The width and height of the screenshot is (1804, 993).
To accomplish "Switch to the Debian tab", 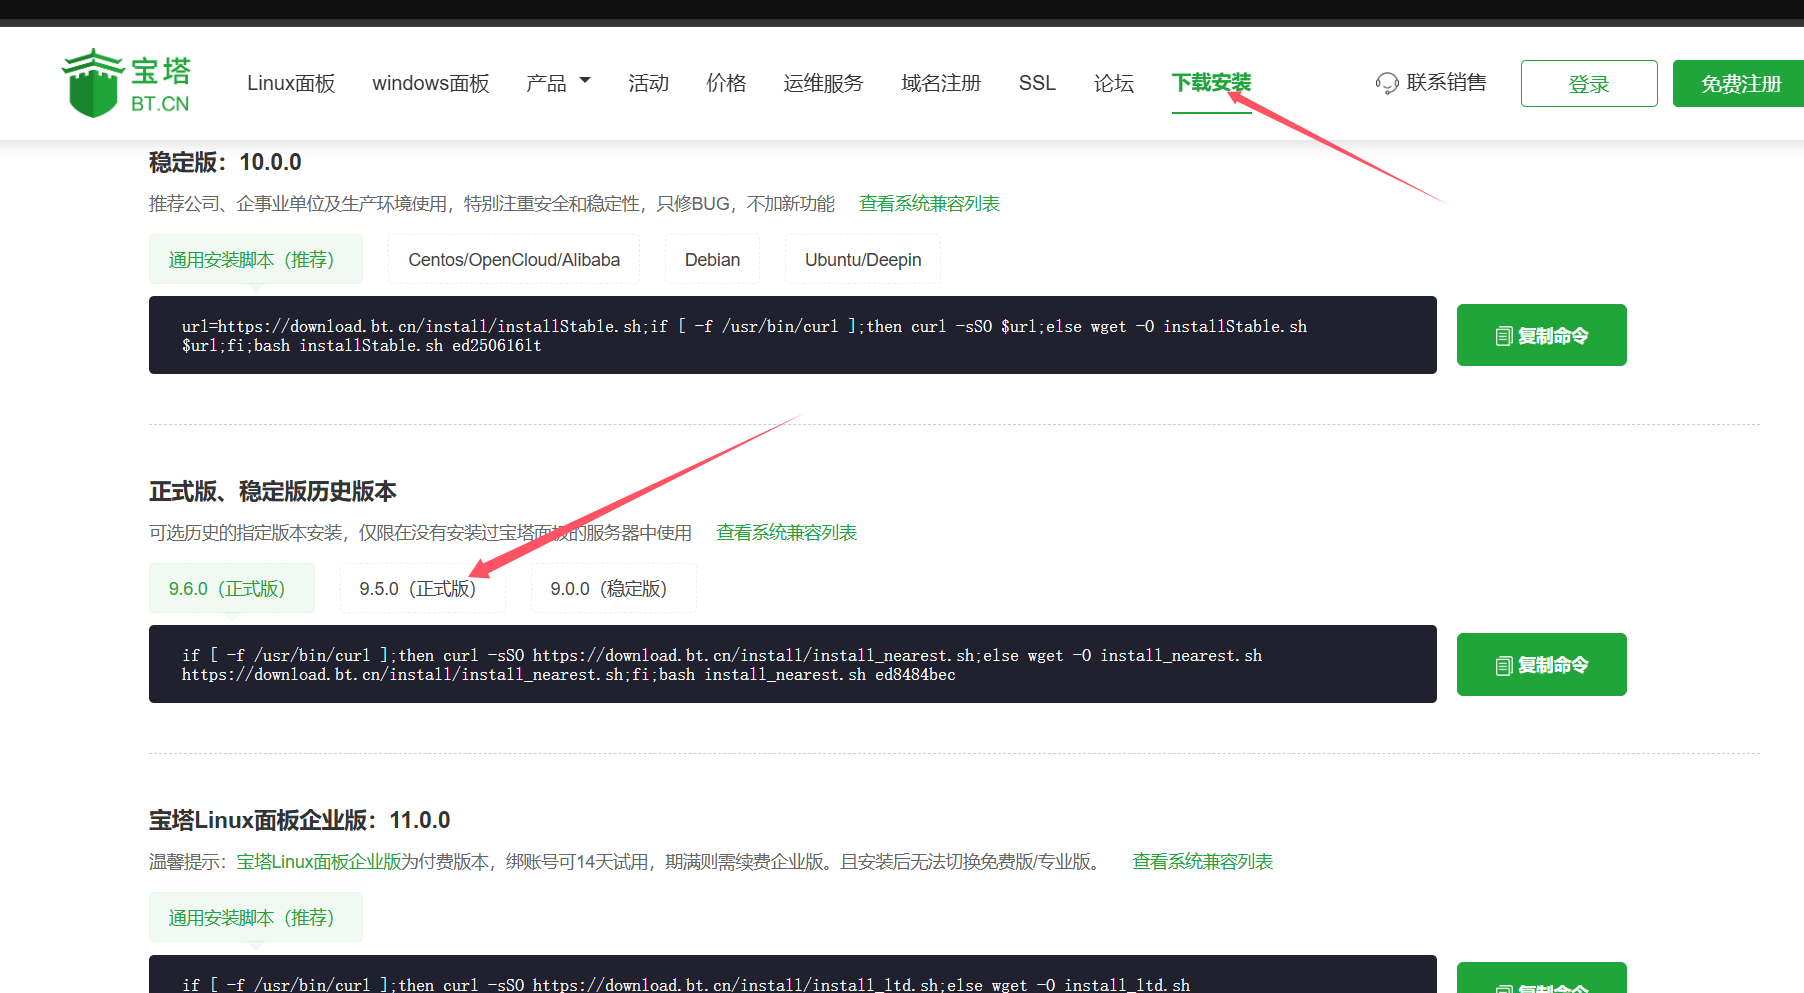I will (x=712, y=260).
